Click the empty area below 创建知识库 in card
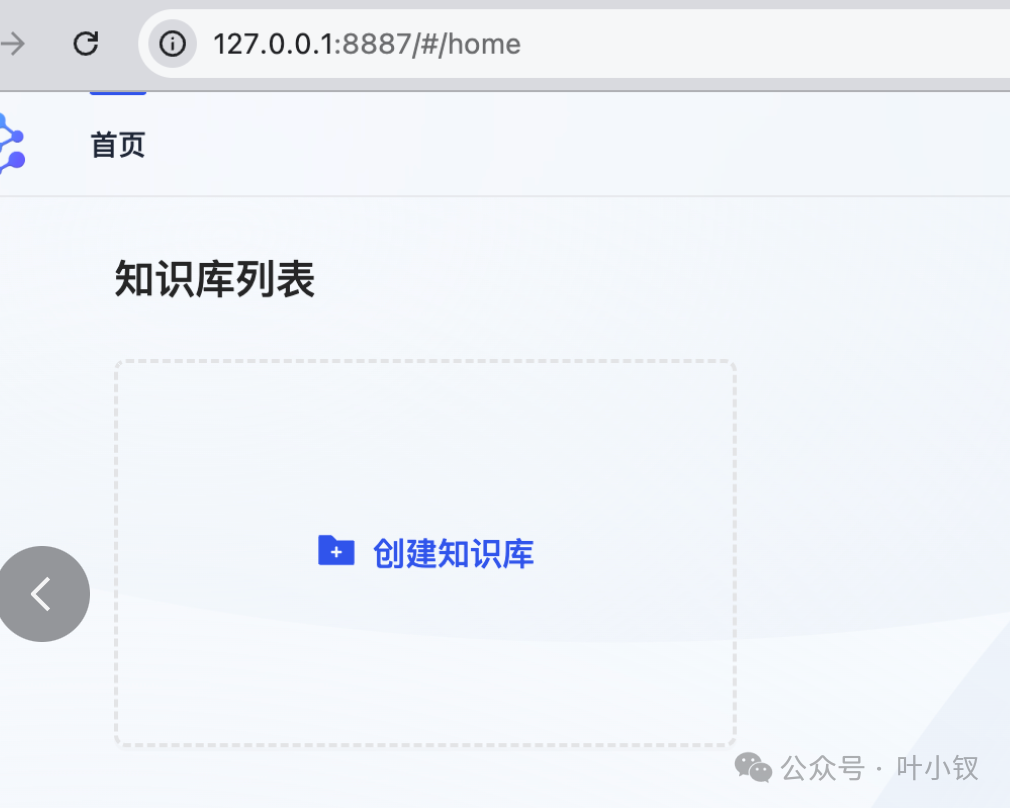This screenshot has width=1010, height=808. coord(425,657)
